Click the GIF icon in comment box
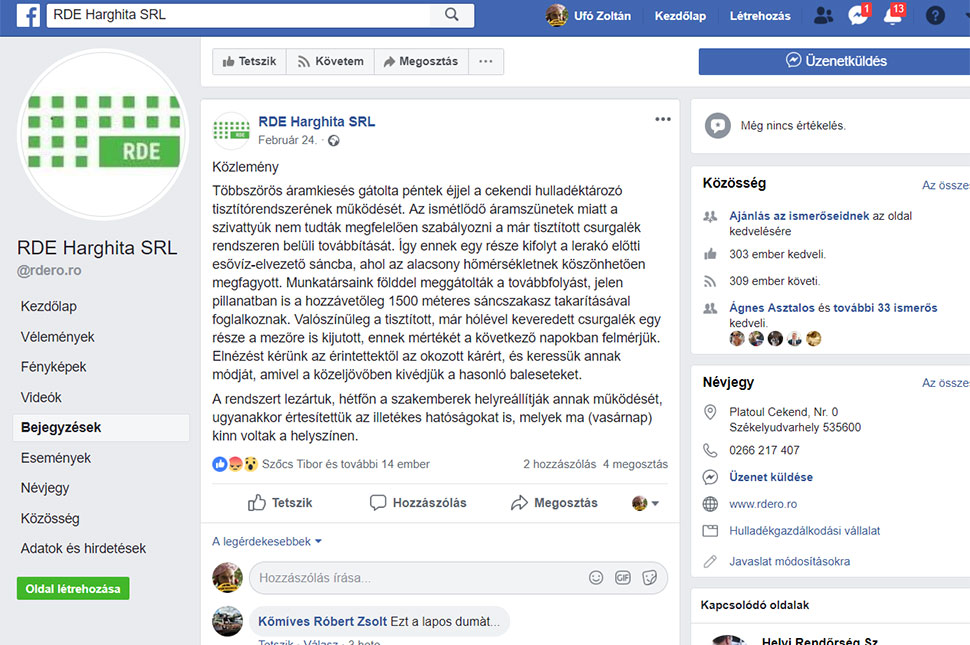The image size is (970, 645). coord(623,577)
